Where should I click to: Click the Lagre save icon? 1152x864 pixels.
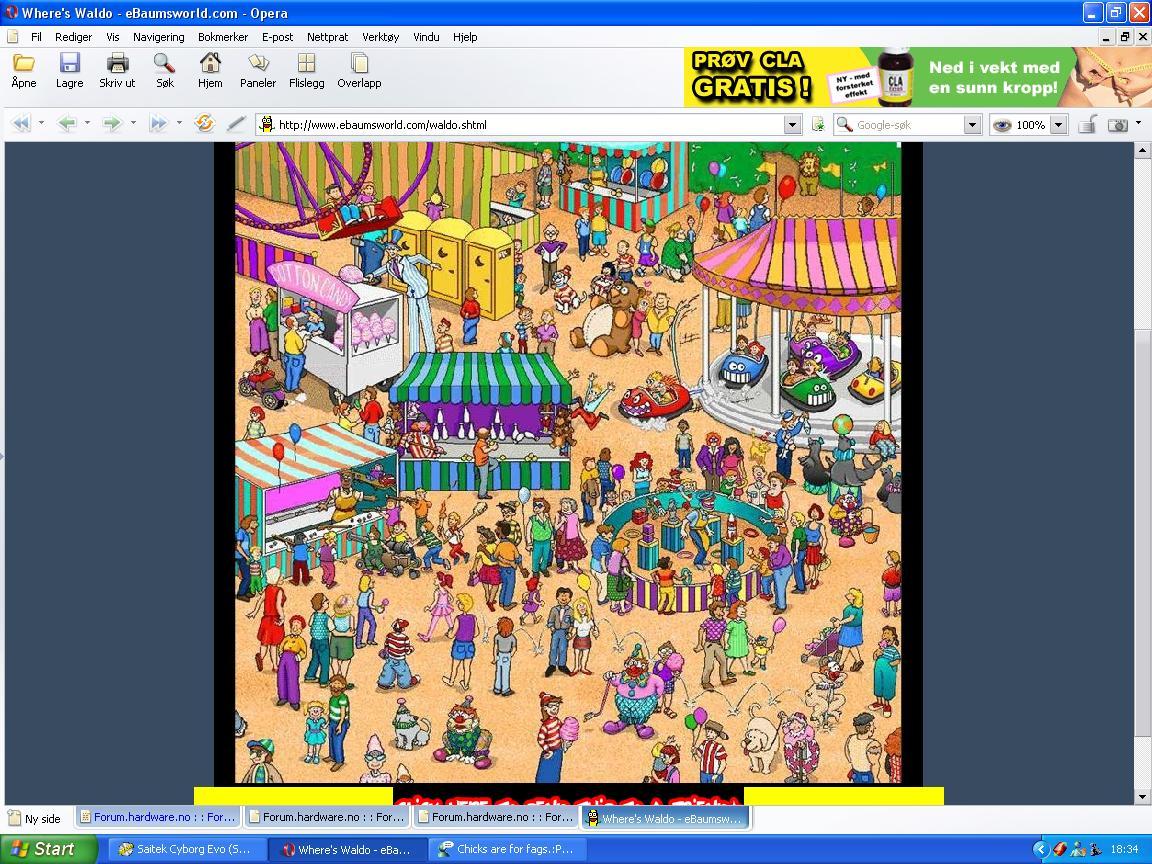69,63
